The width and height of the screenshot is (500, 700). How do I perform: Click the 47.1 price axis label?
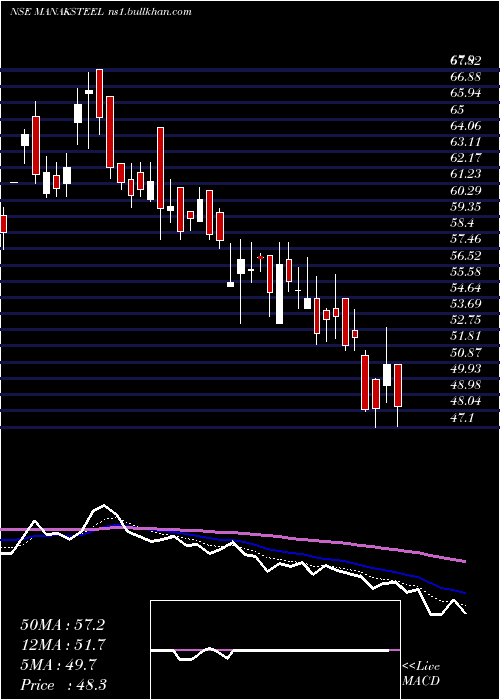pyautogui.click(x=462, y=417)
